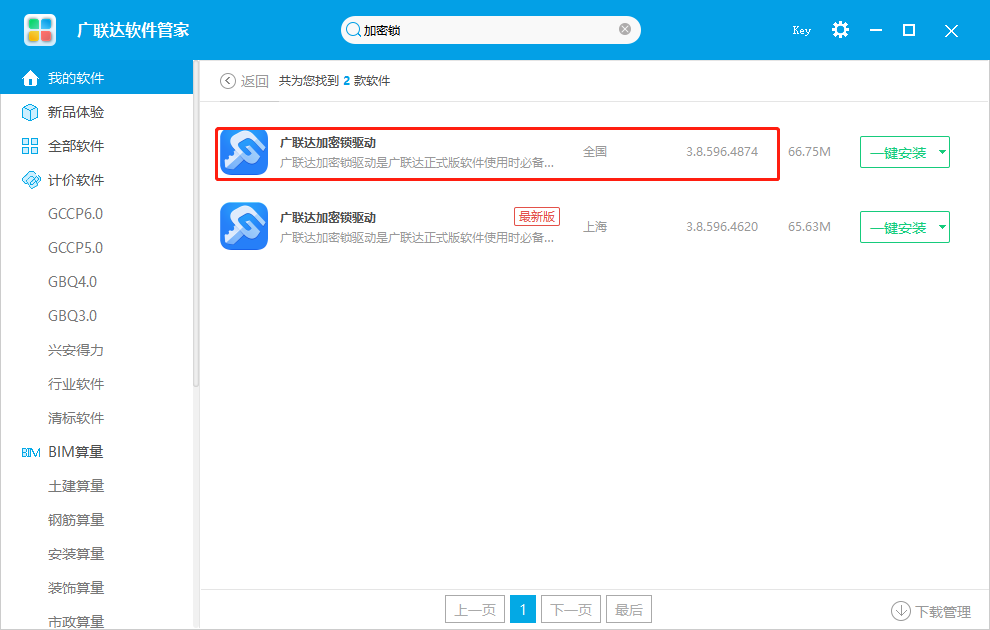
Task: Expand install options for 3.8.596.4620
Action: pos(942,227)
